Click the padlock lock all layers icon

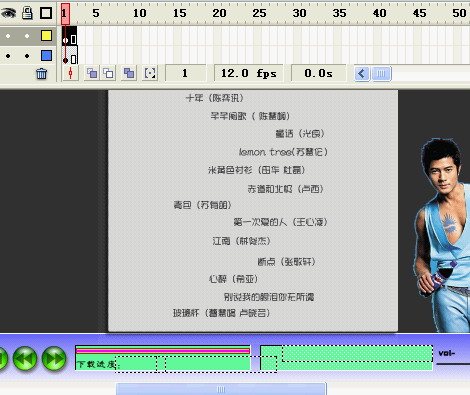tap(27, 13)
